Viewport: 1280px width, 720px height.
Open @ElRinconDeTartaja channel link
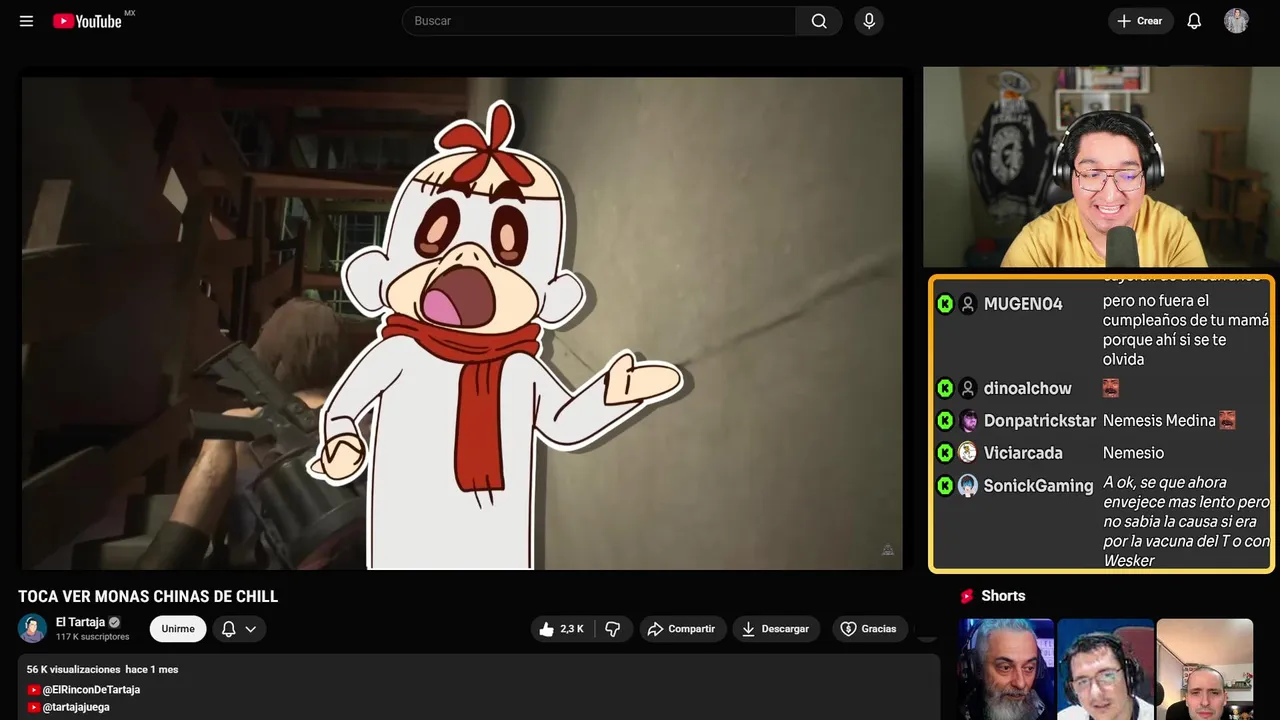click(91, 690)
